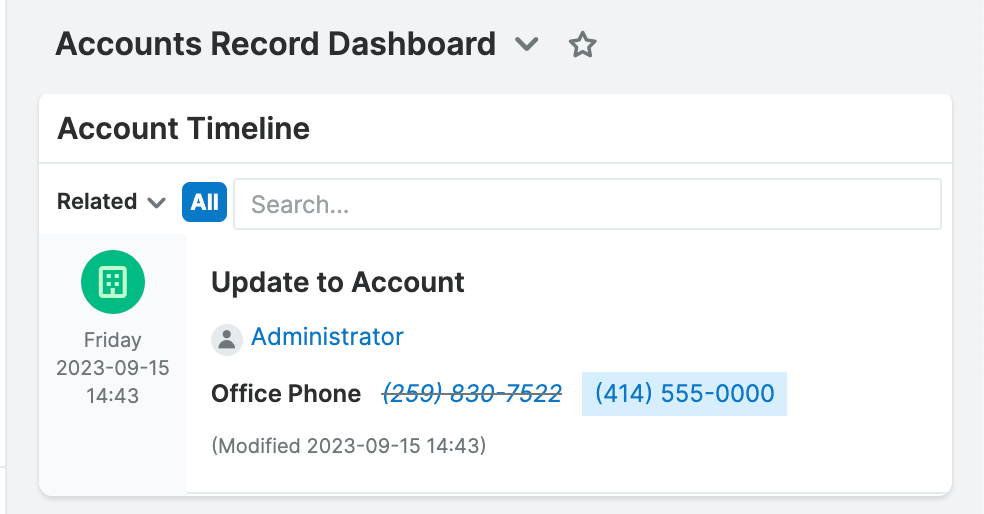Image resolution: width=984 pixels, height=514 pixels.
Task: Click the small arrow next to Related
Action: coord(156,203)
